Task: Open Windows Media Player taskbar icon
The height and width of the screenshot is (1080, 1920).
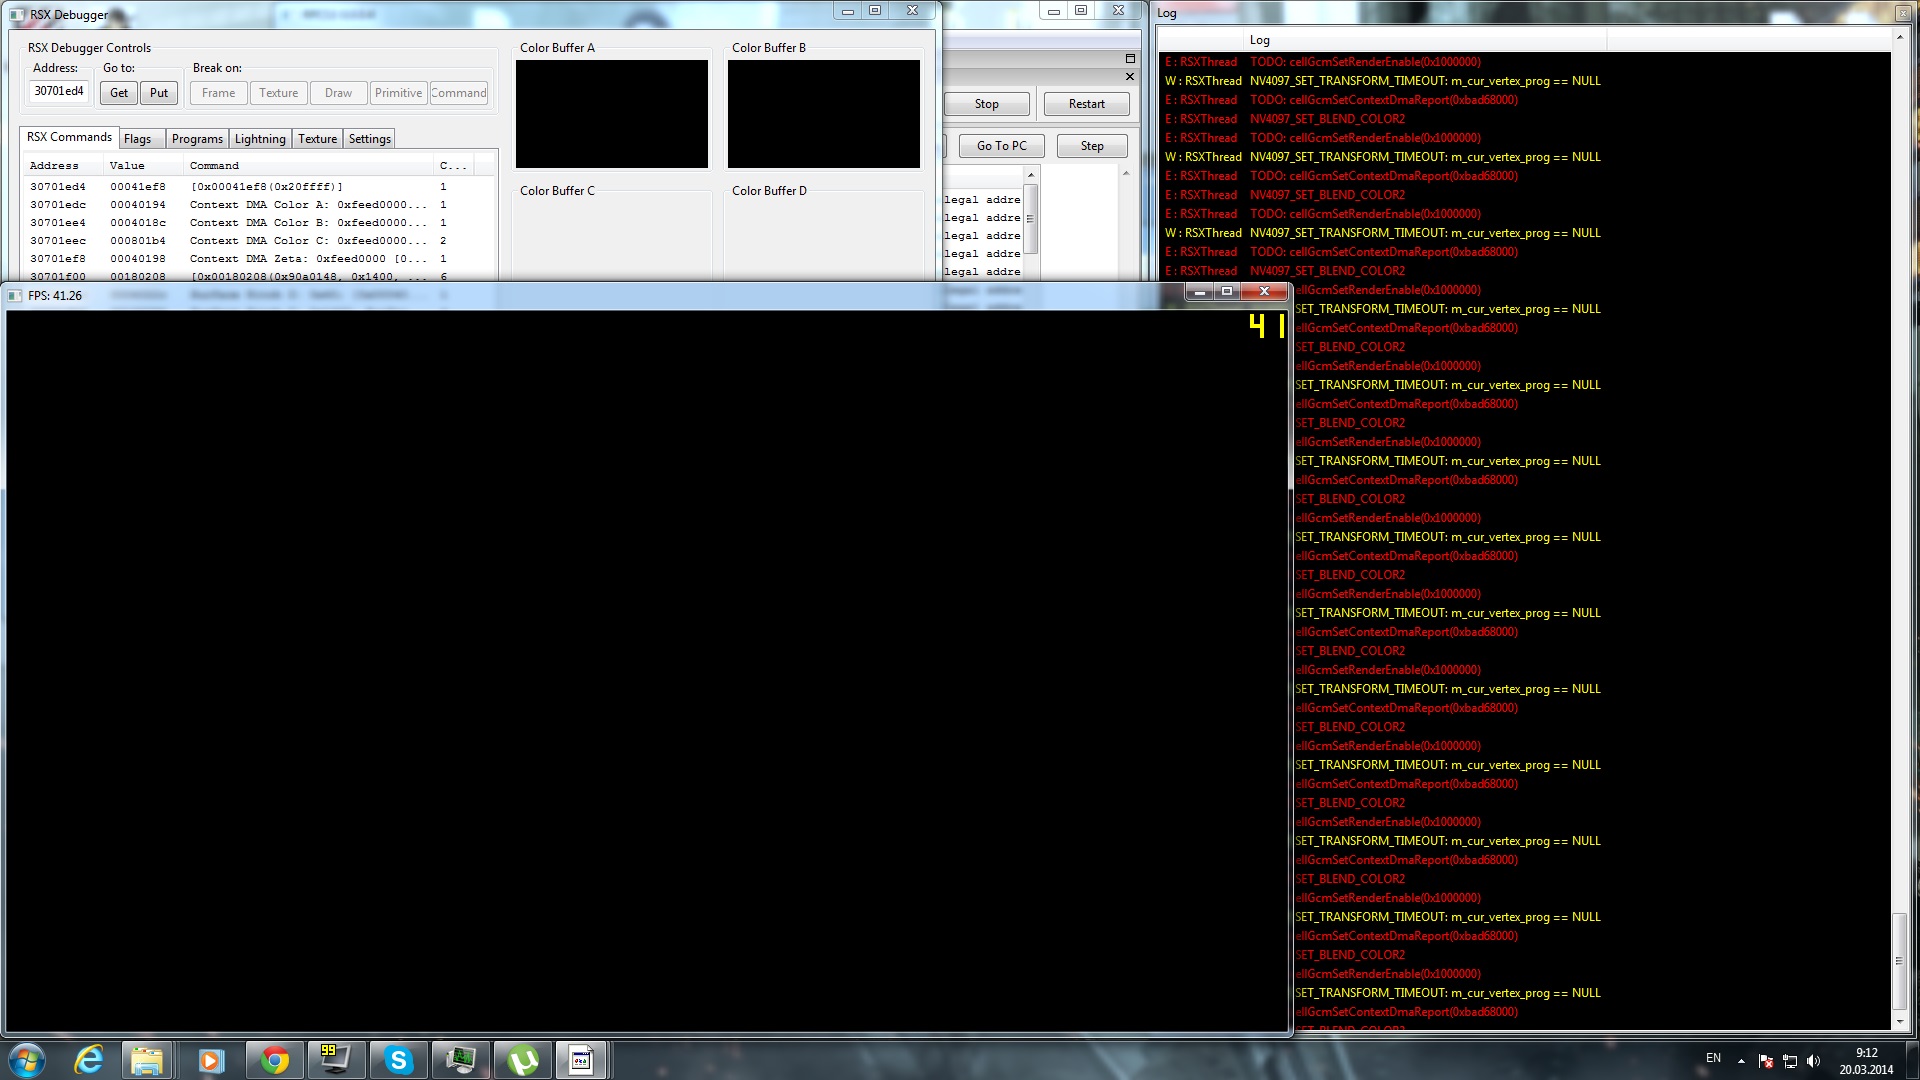Action: pyautogui.click(x=211, y=1060)
